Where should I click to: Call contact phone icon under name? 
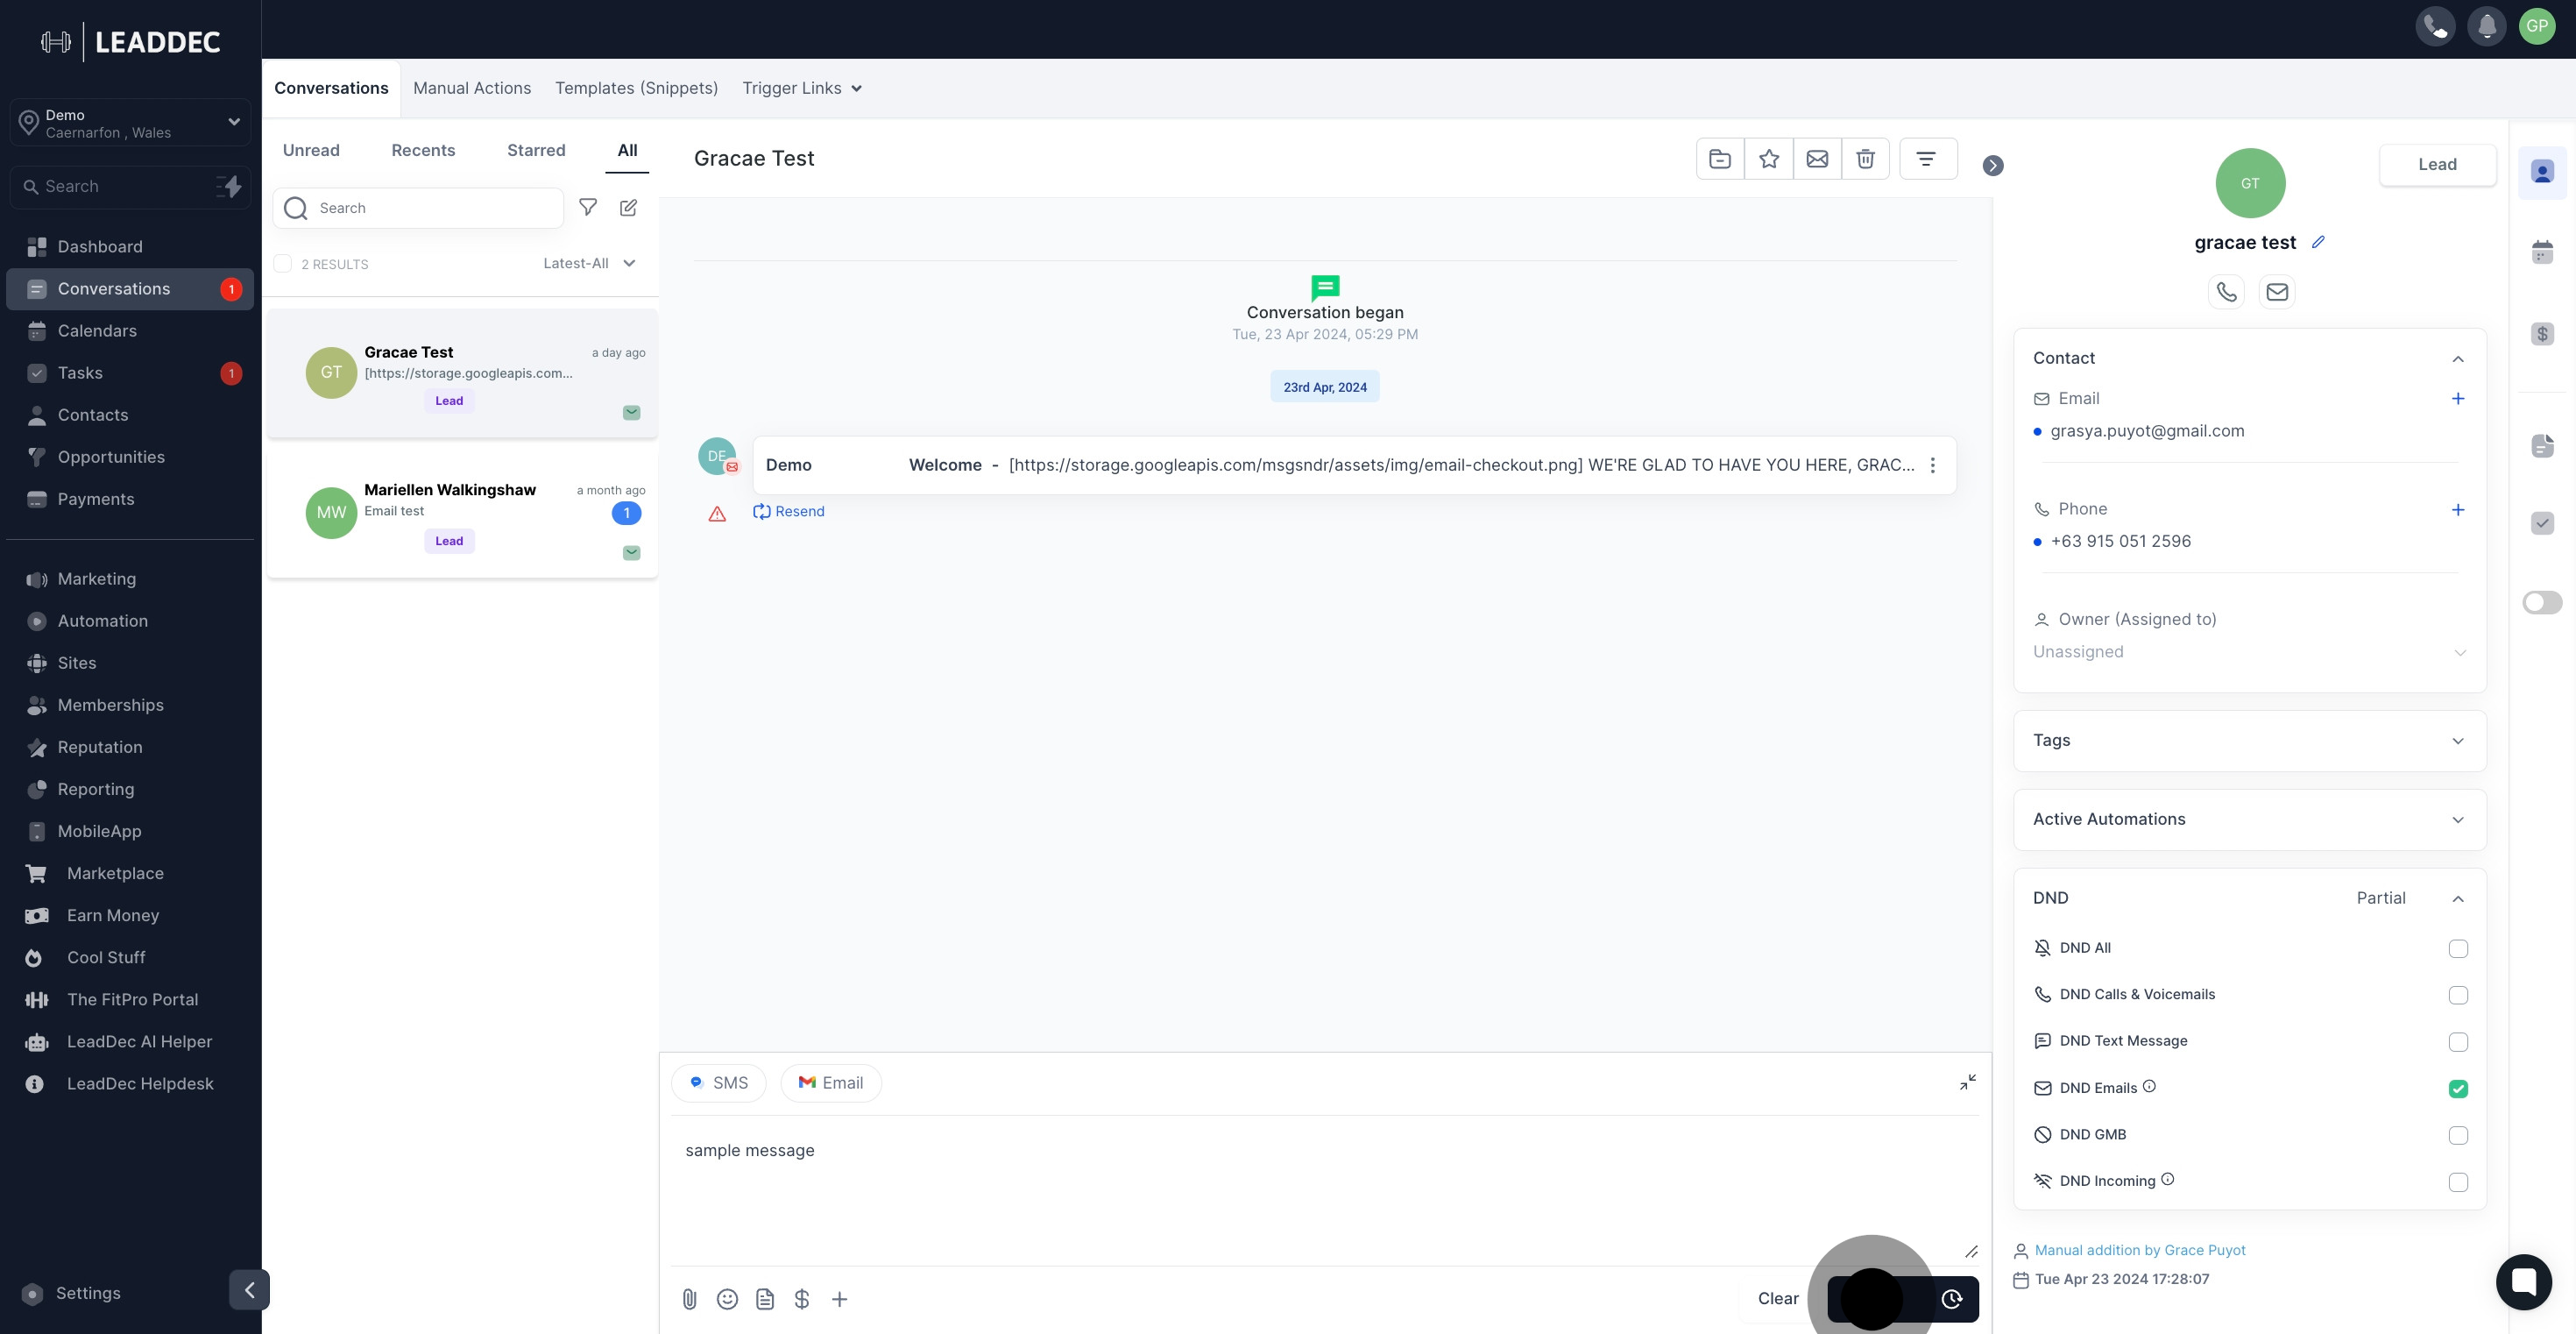pos(2226,291)
